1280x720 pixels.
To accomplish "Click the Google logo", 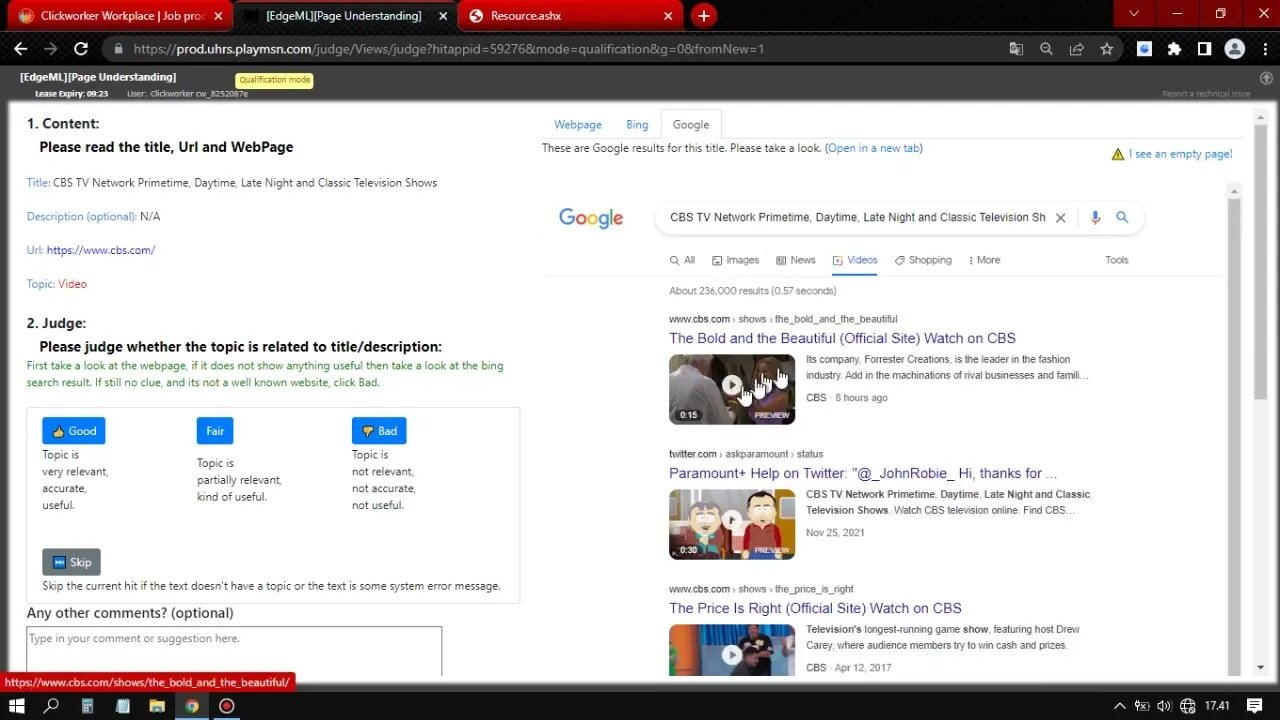I will pyautogui.click(x=591, y=218).
